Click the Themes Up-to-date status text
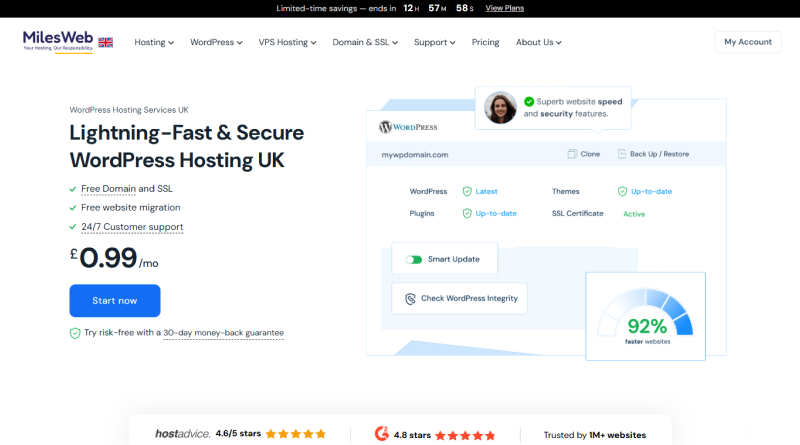 pyautogui.click(x=652, y=191)
